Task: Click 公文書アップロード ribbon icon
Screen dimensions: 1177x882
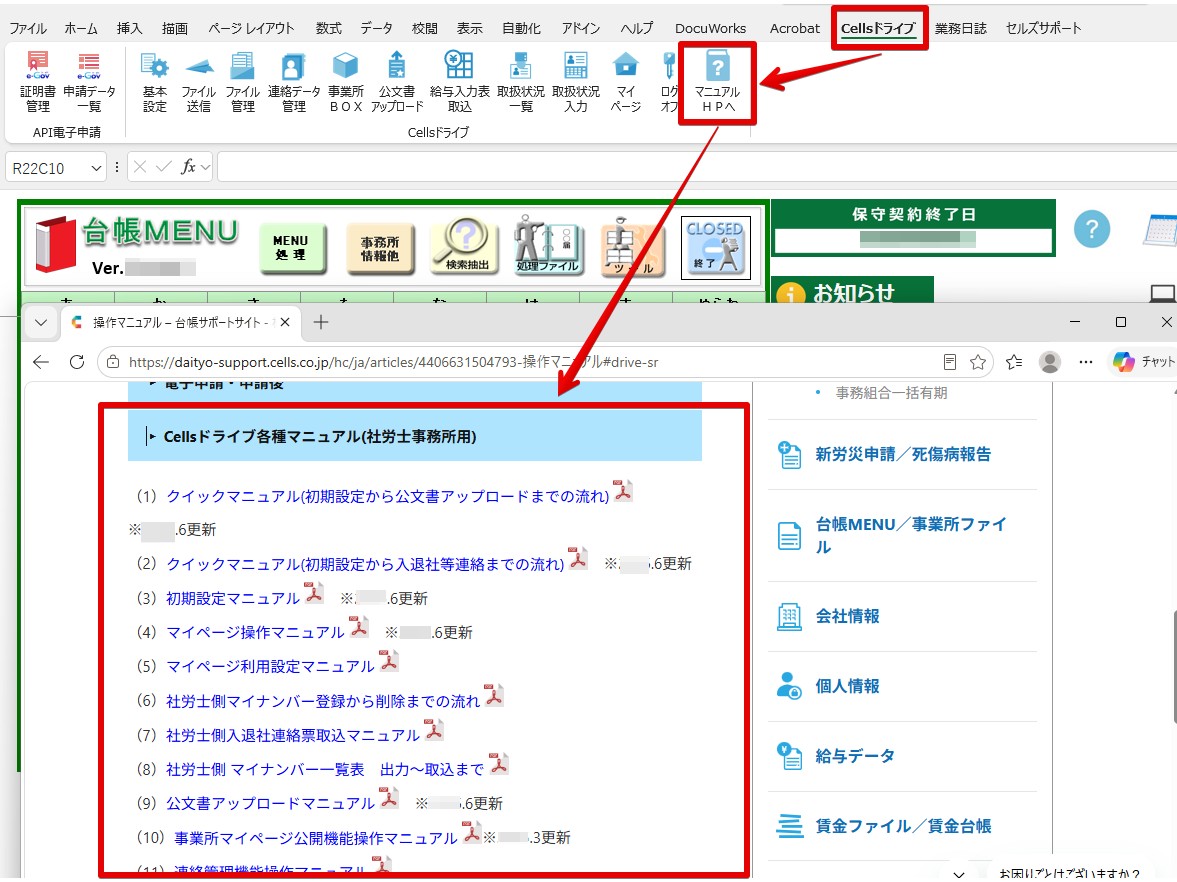Action: [x=397, y=82]
